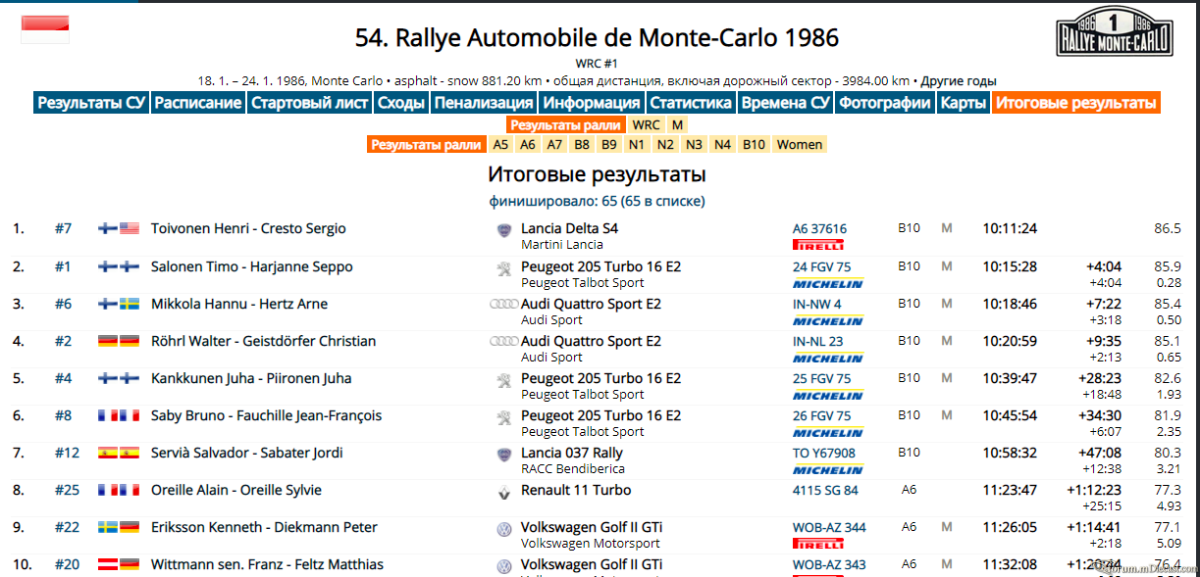Screen dimensions: 1200x577
Task: Open Saby Bruno - Fauchille Jean-François link
Action: pyautogui.click(x=266, y=416)
